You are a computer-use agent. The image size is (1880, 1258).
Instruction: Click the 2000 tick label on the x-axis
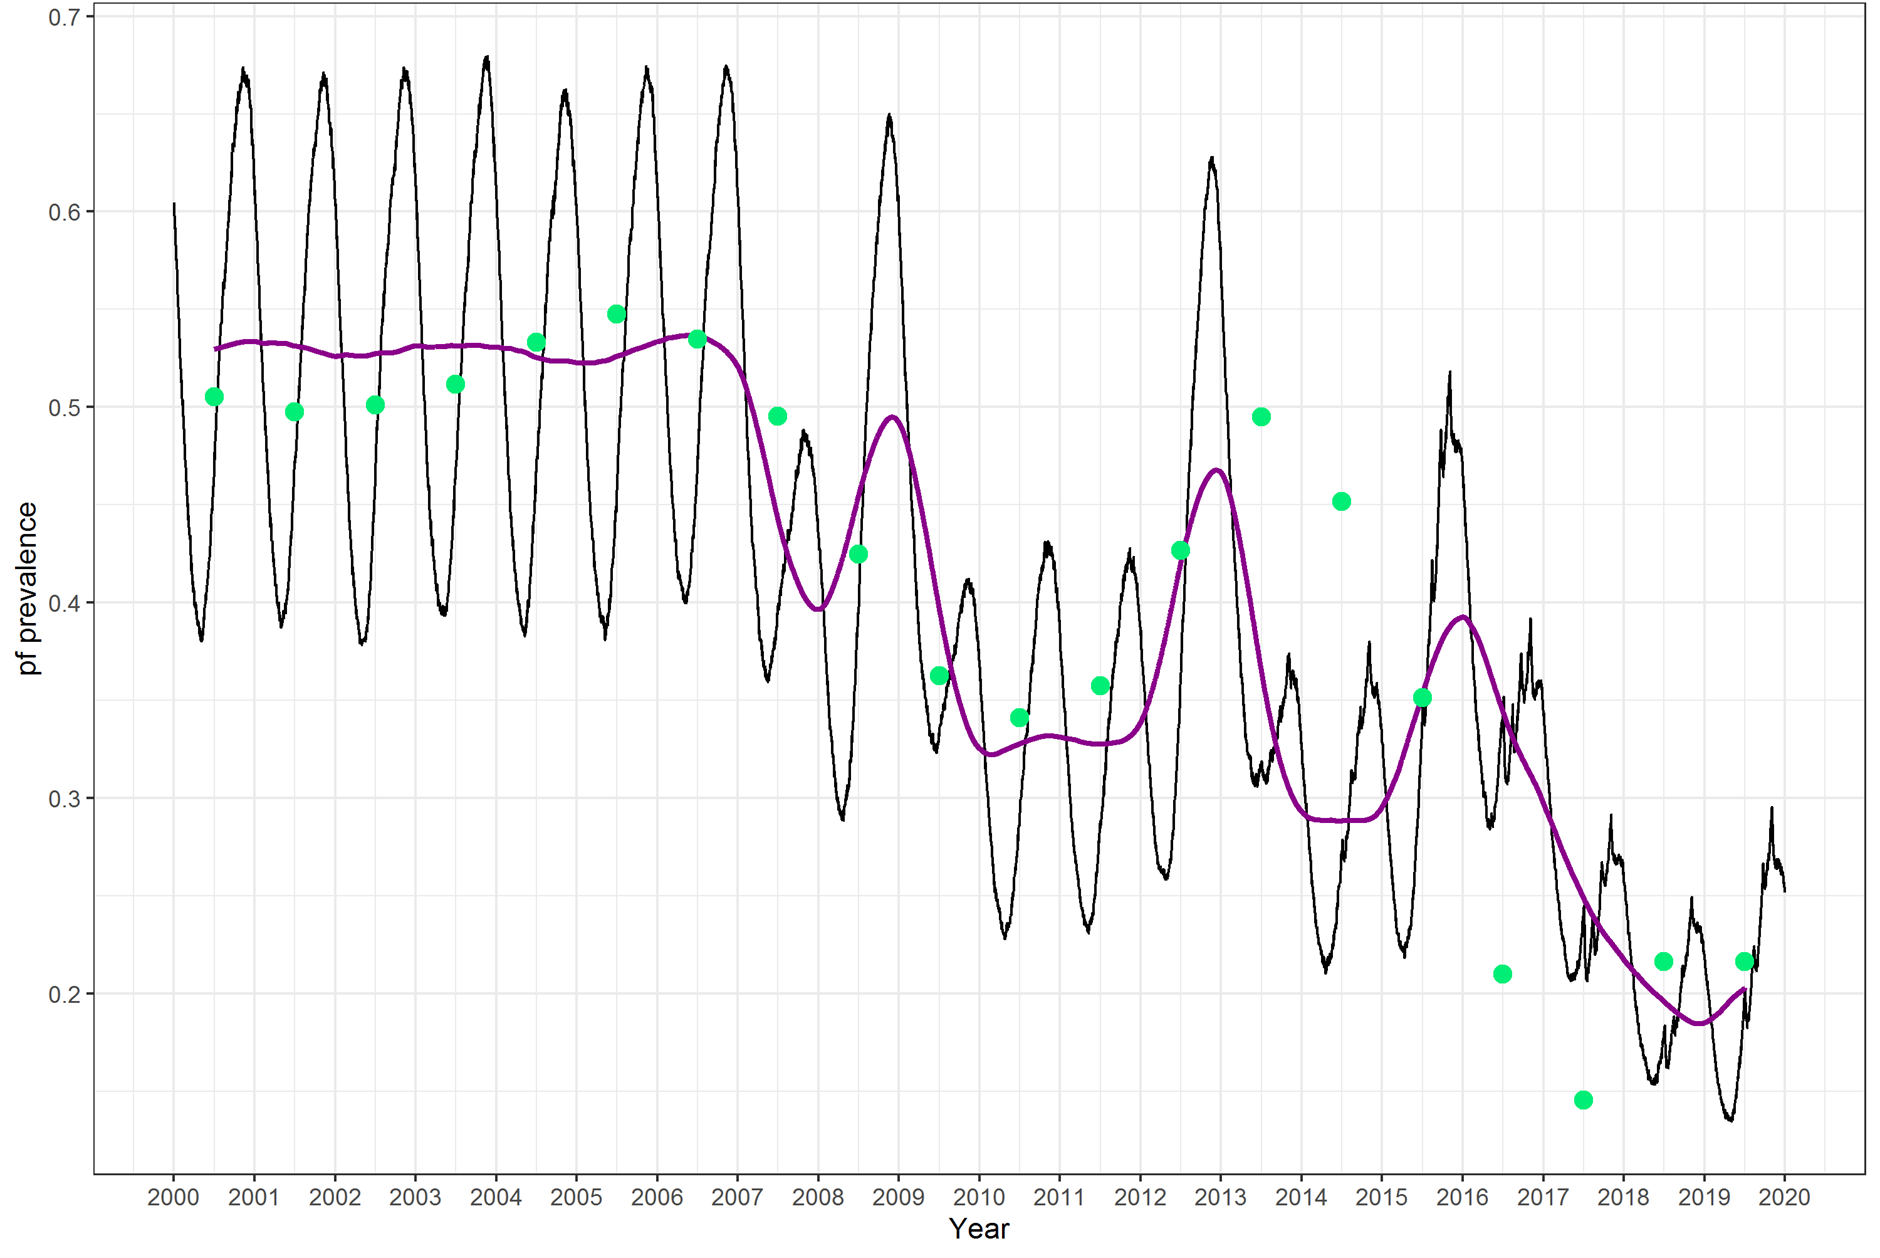coord(173,1198)
